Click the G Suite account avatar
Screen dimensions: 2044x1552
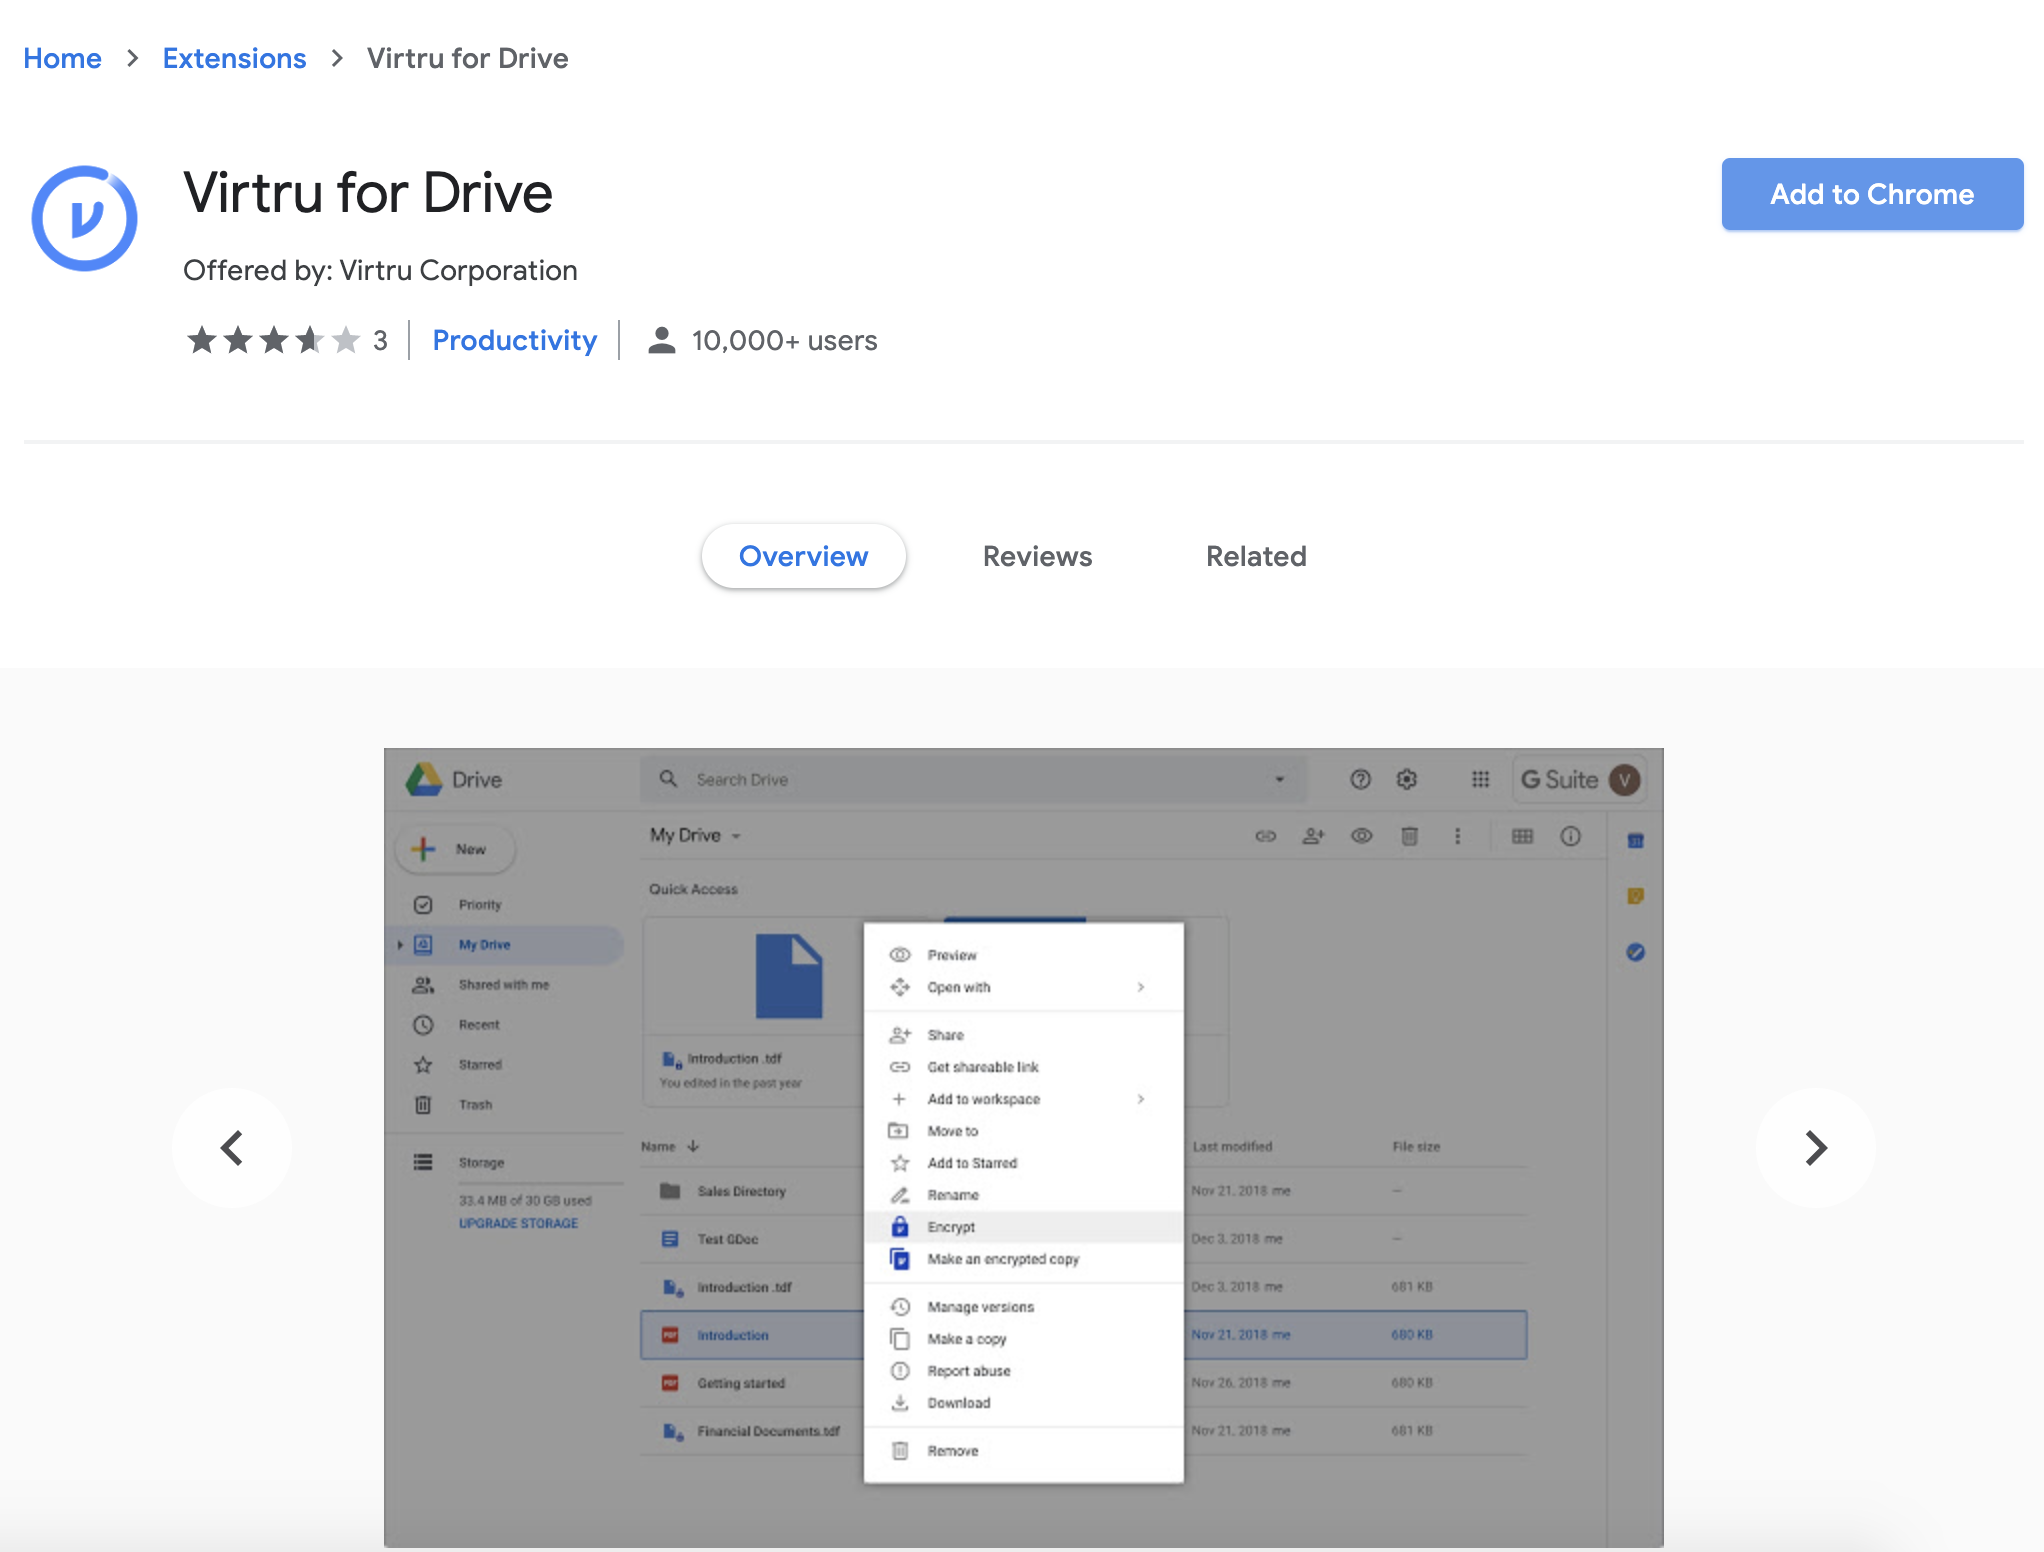tap(1625, 779)
